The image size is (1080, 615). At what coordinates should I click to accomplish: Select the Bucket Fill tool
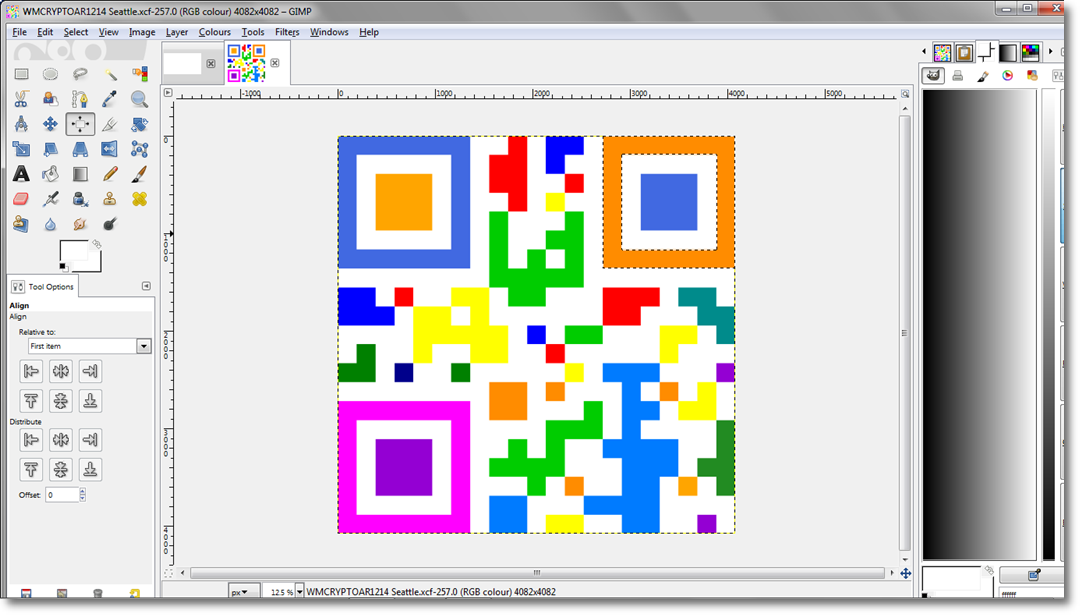[x=50, y=174]
